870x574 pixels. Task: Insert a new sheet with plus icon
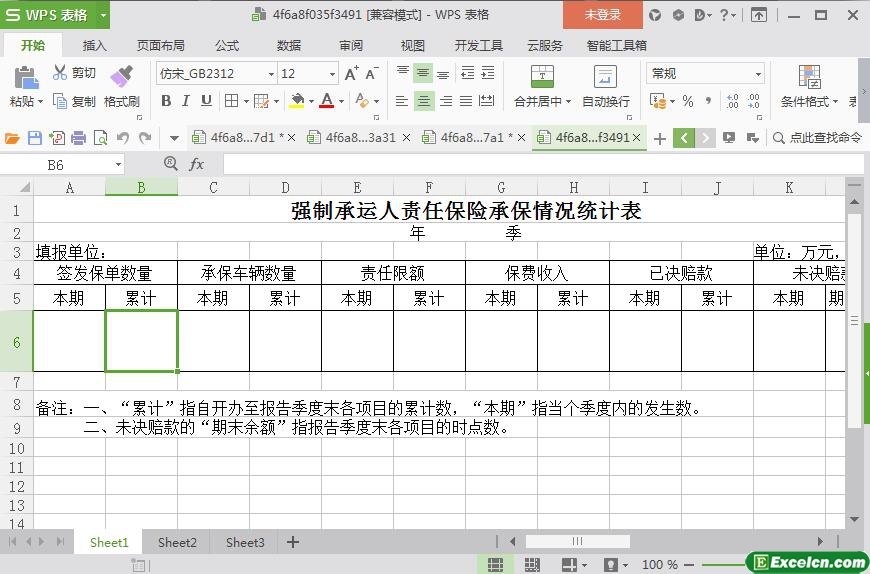pos(293,542)
